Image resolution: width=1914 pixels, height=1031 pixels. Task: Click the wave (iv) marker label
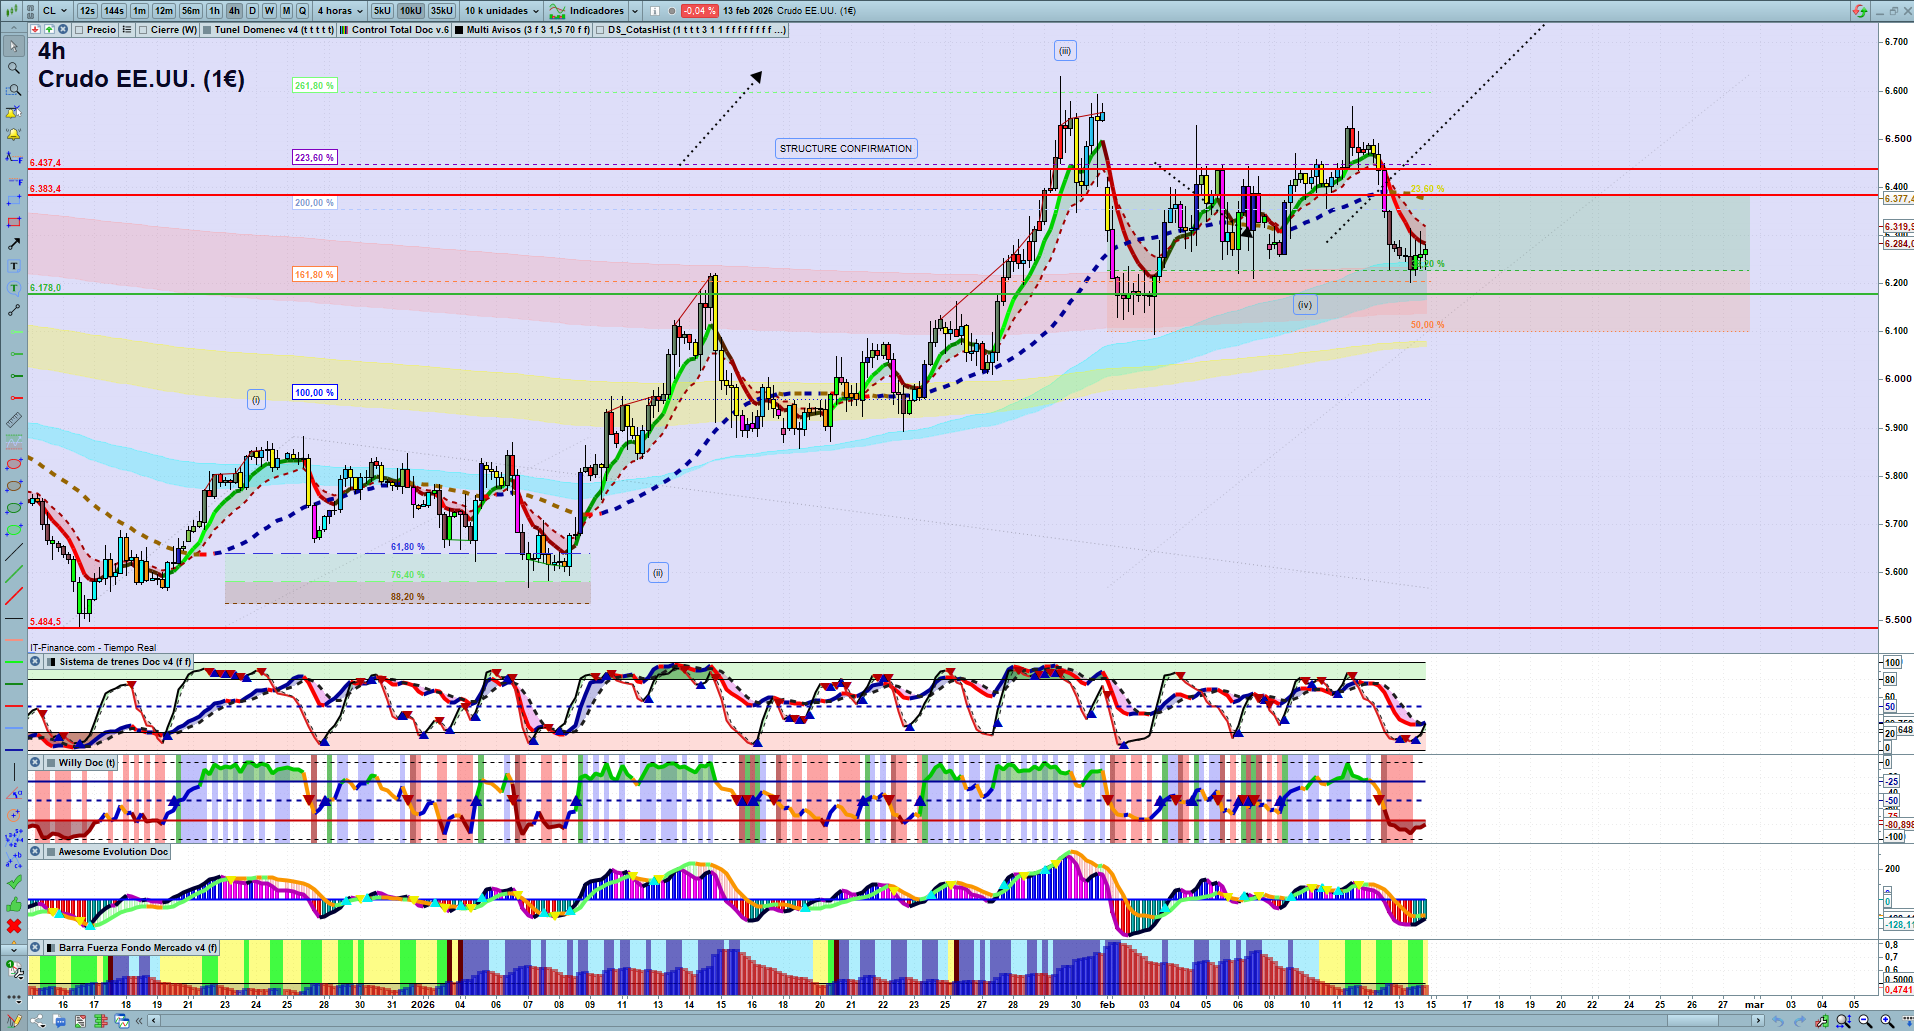1305,305
